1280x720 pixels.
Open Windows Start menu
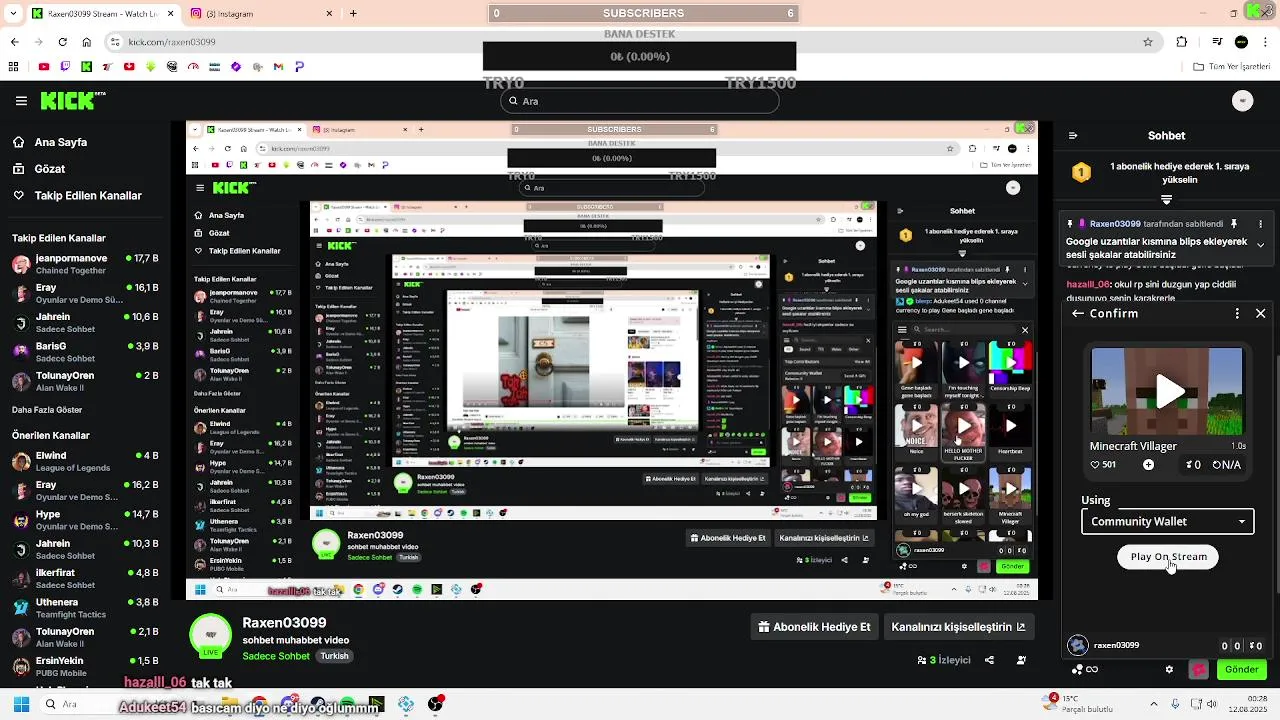tap(20, 704)
